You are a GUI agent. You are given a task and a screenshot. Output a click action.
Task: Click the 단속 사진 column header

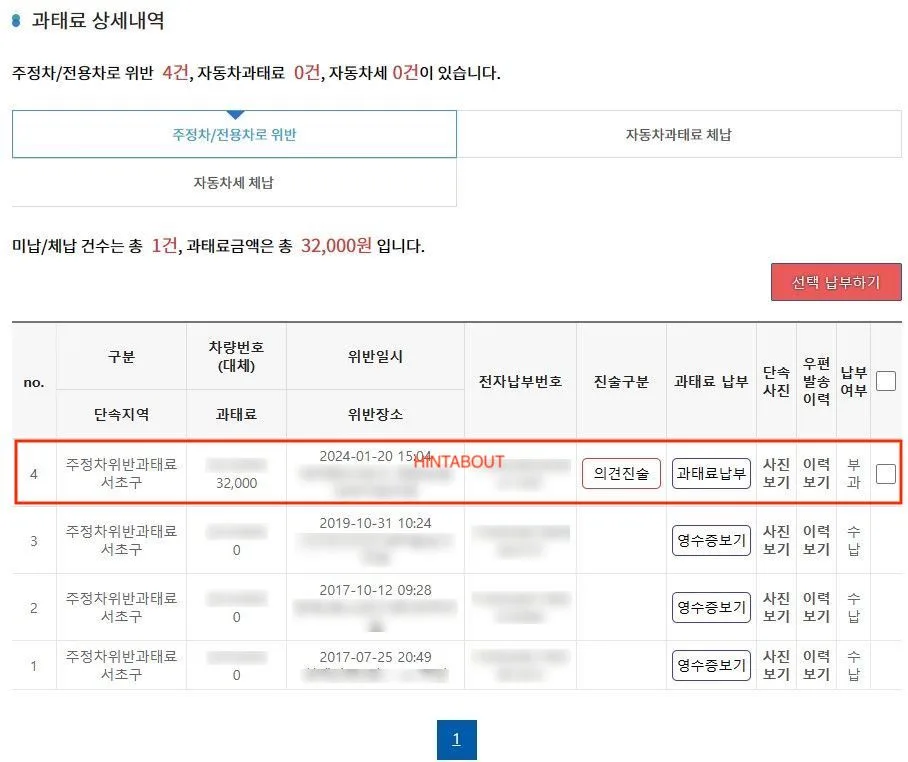[x=776, y=381]
